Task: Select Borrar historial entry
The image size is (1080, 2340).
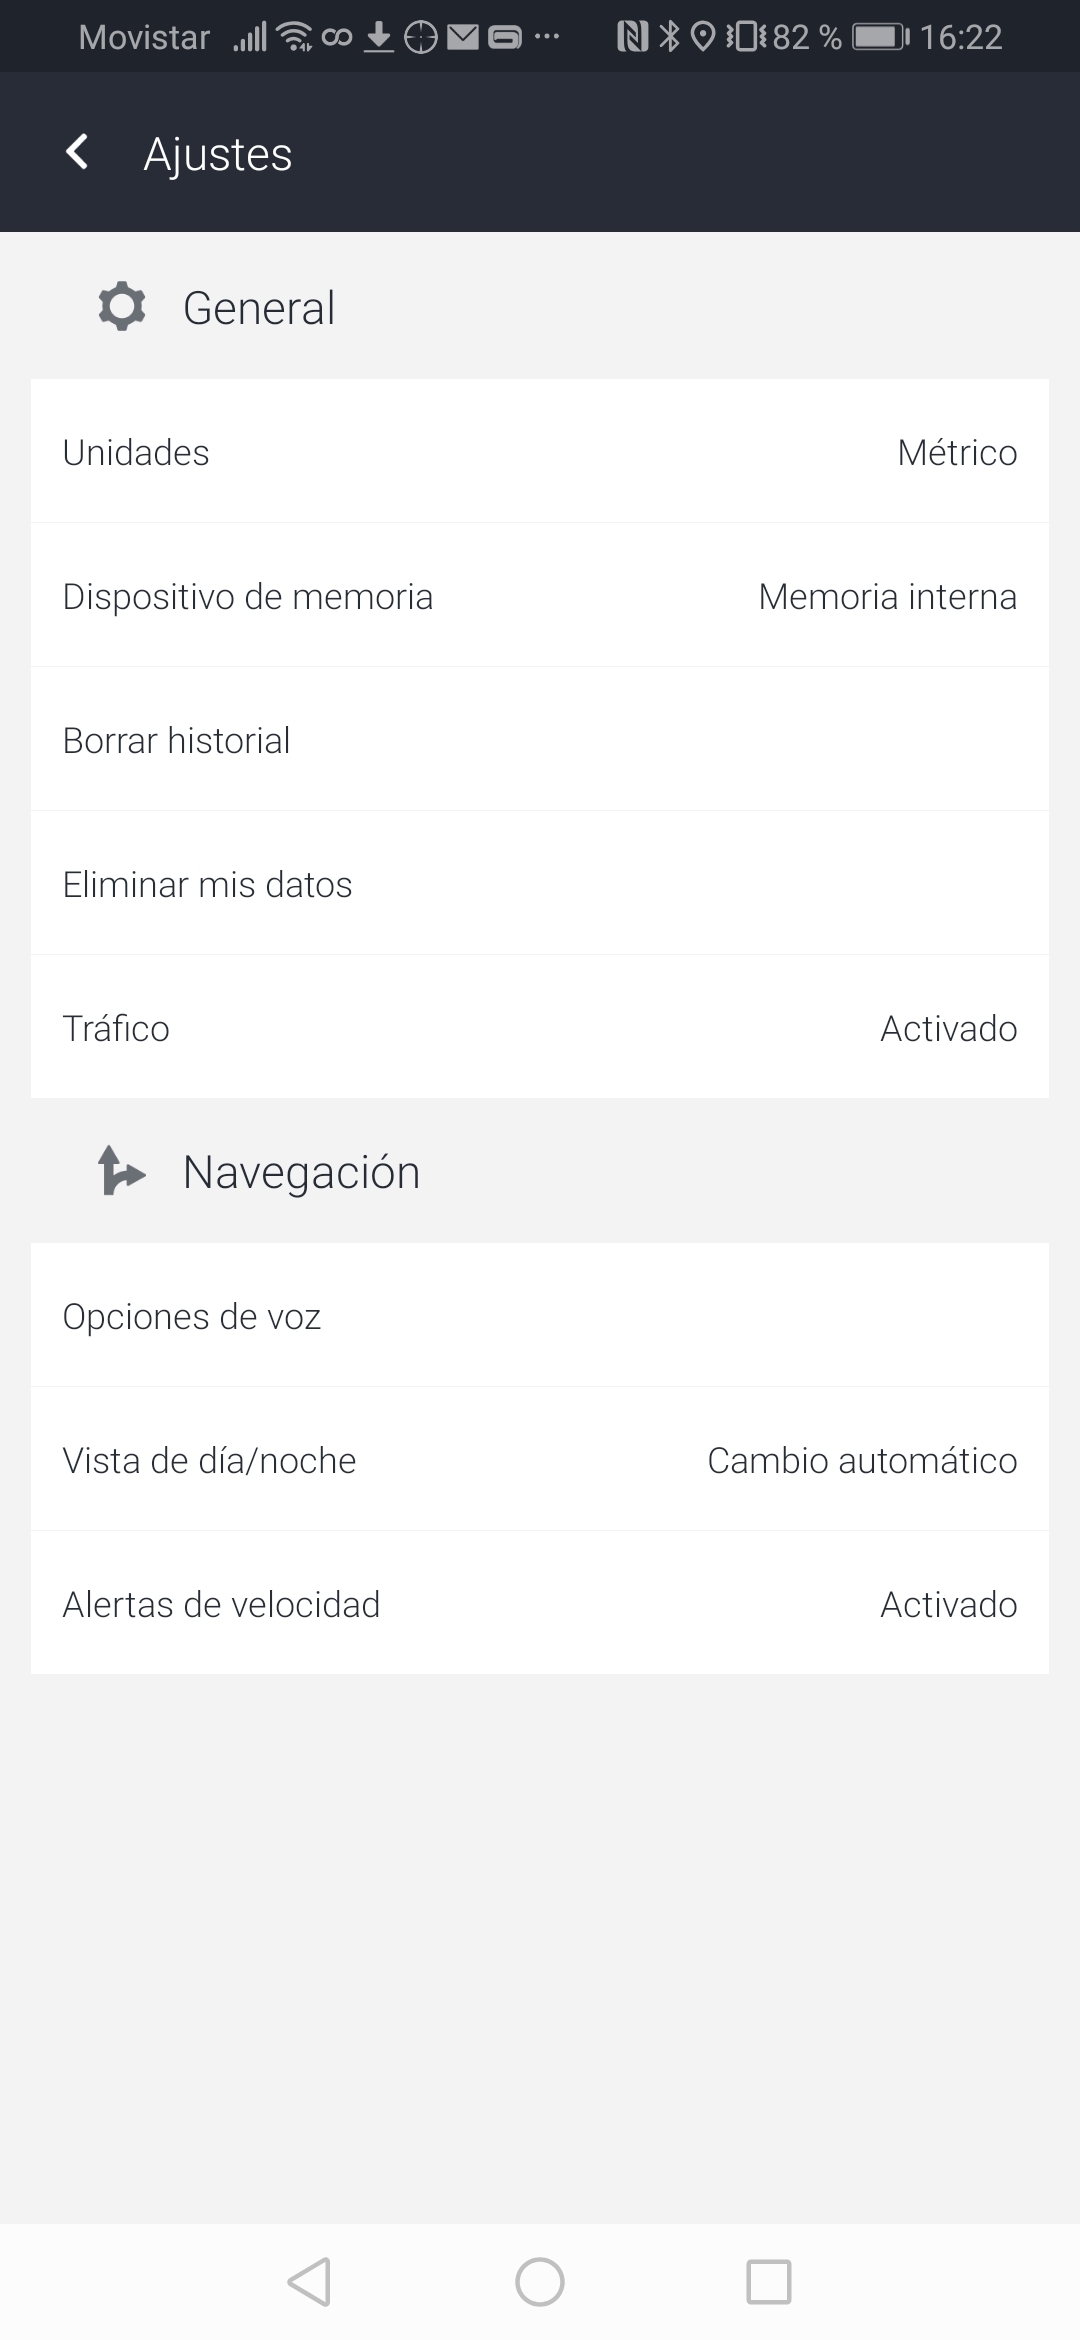Action: 540,740
